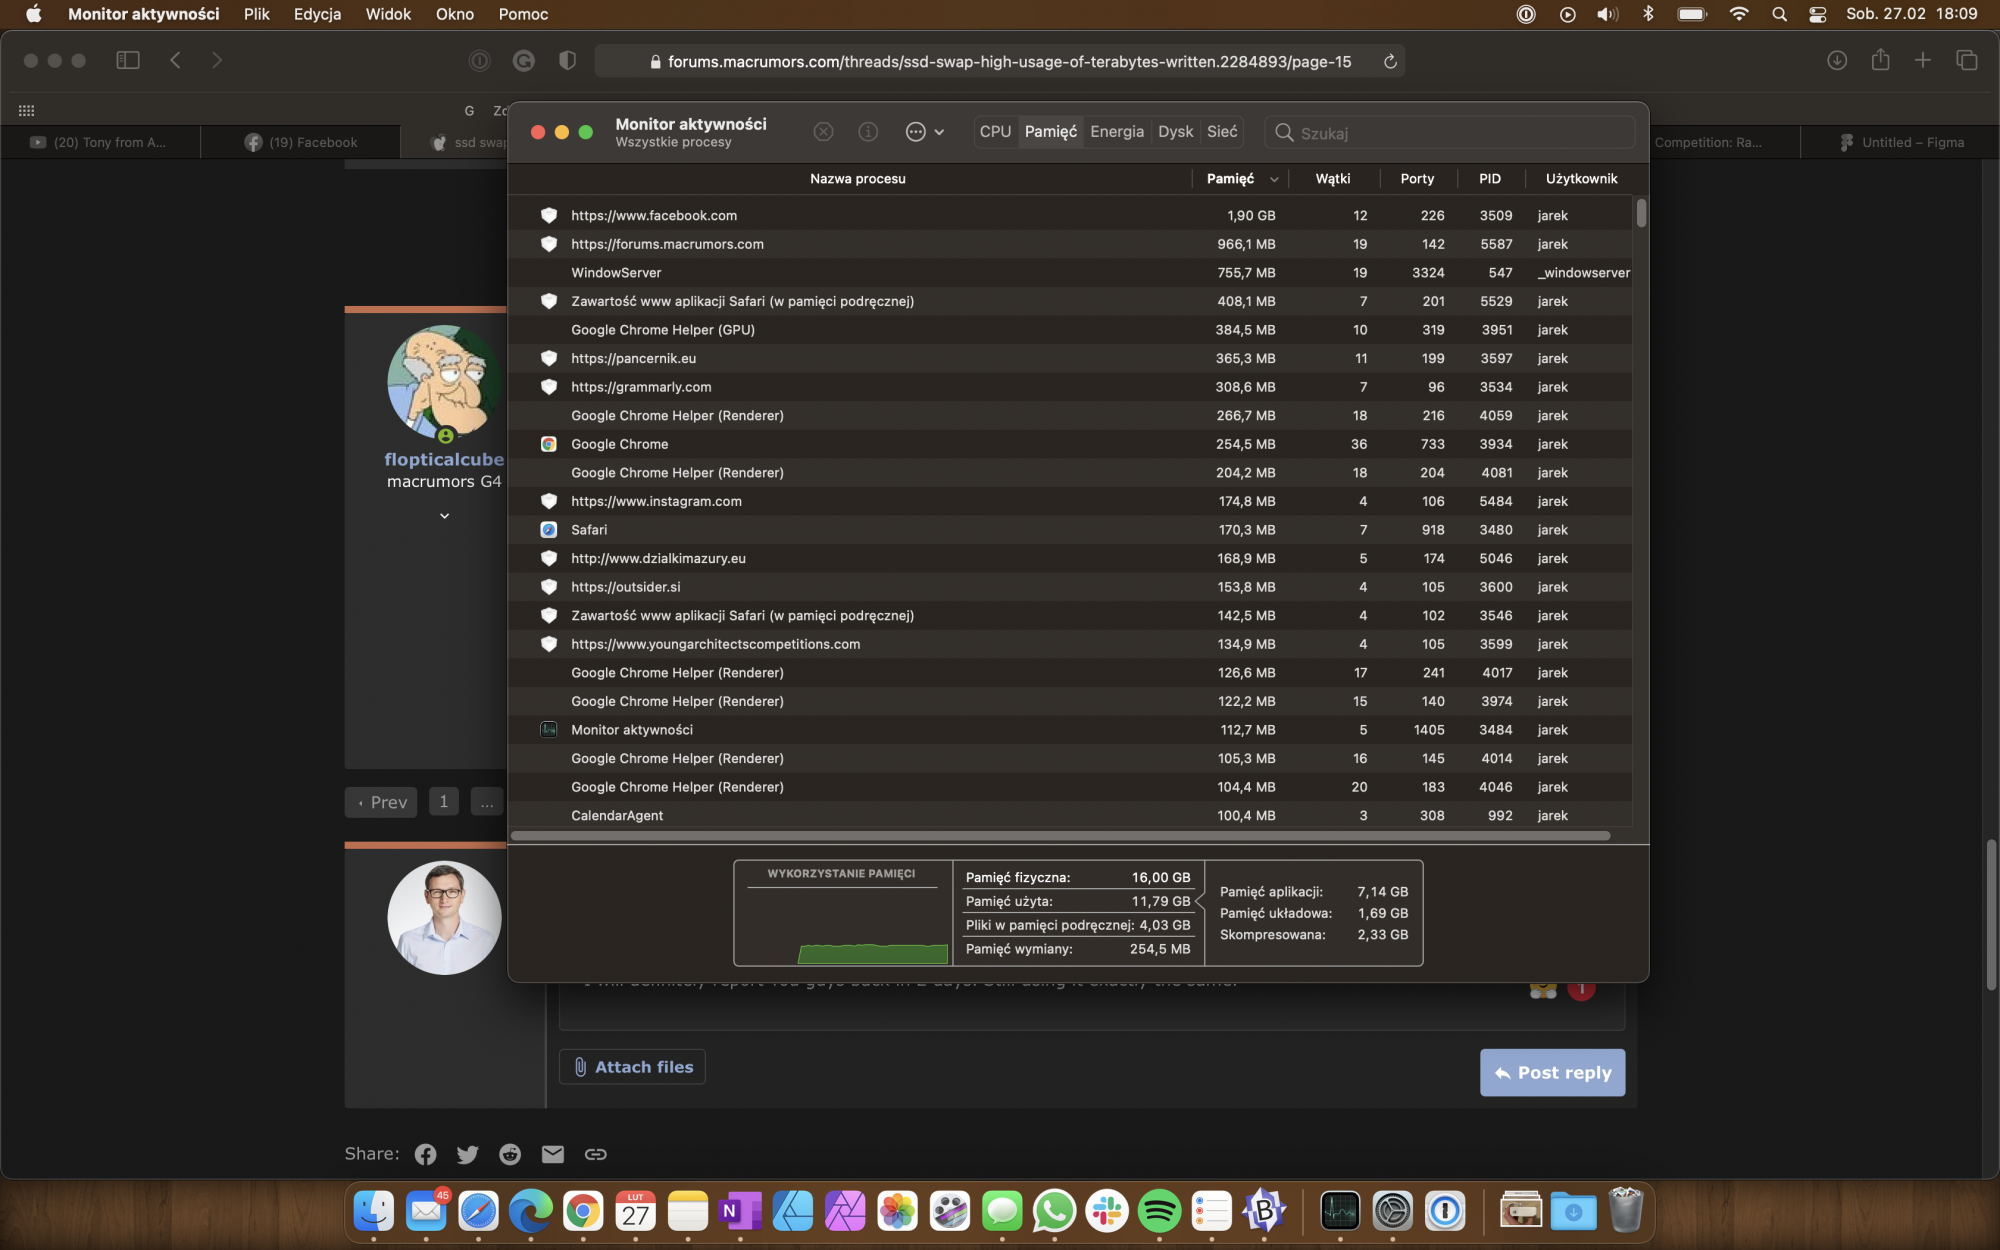
Task: Expand the flopticalcube user chevron
Action: pyautogui.click(x=444, y=516)
